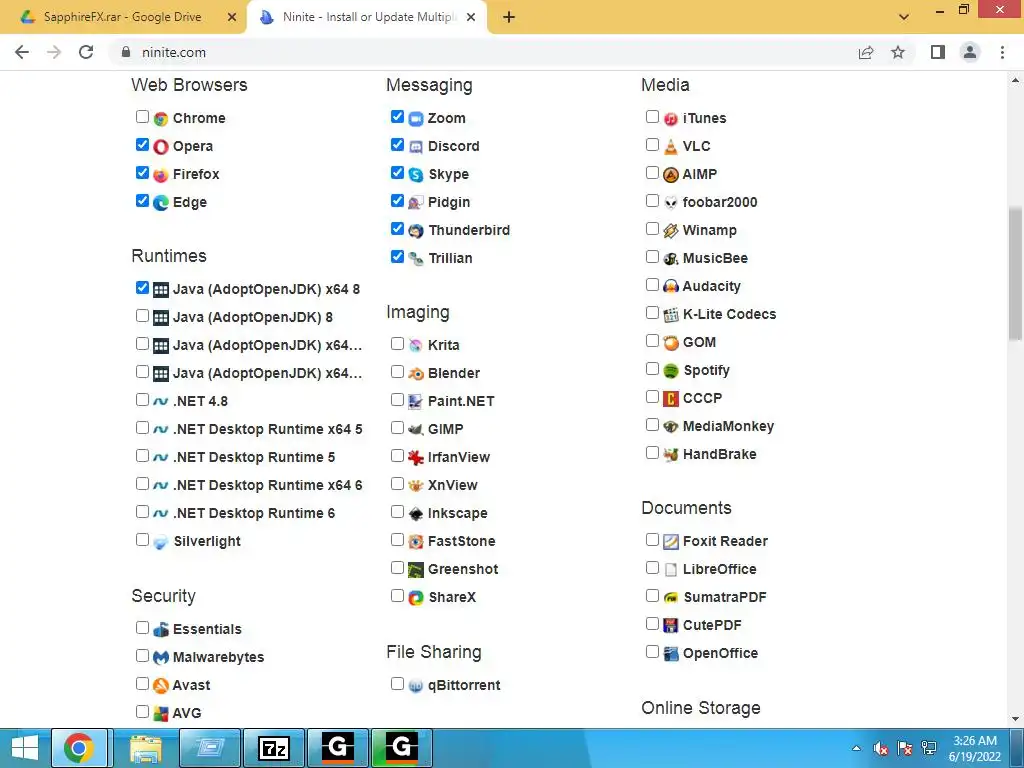Uncheck the Opera checkbox
This screenshot has width=1024, height=768.
pyautogui.click(x=142, y=145)
